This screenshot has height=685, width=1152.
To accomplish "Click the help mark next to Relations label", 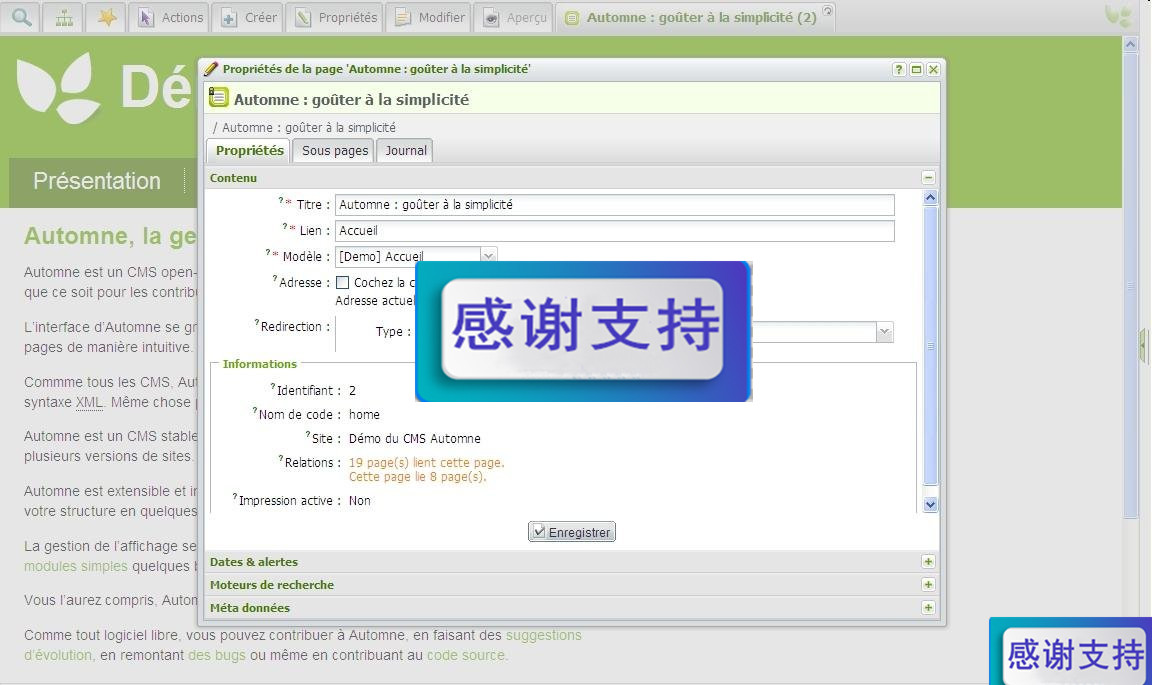I will 281,459.
